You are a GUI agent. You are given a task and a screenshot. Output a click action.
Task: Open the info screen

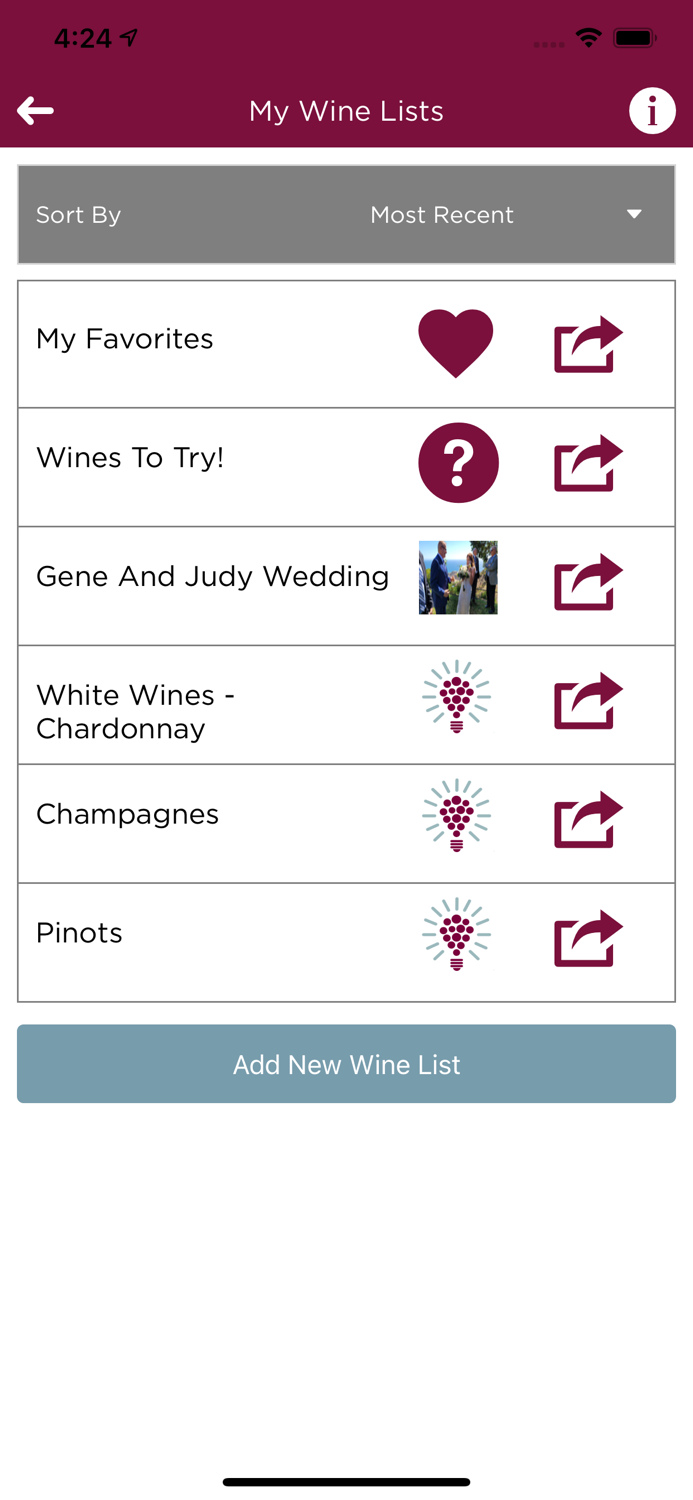pyautogui.click(x=652, y=110)
